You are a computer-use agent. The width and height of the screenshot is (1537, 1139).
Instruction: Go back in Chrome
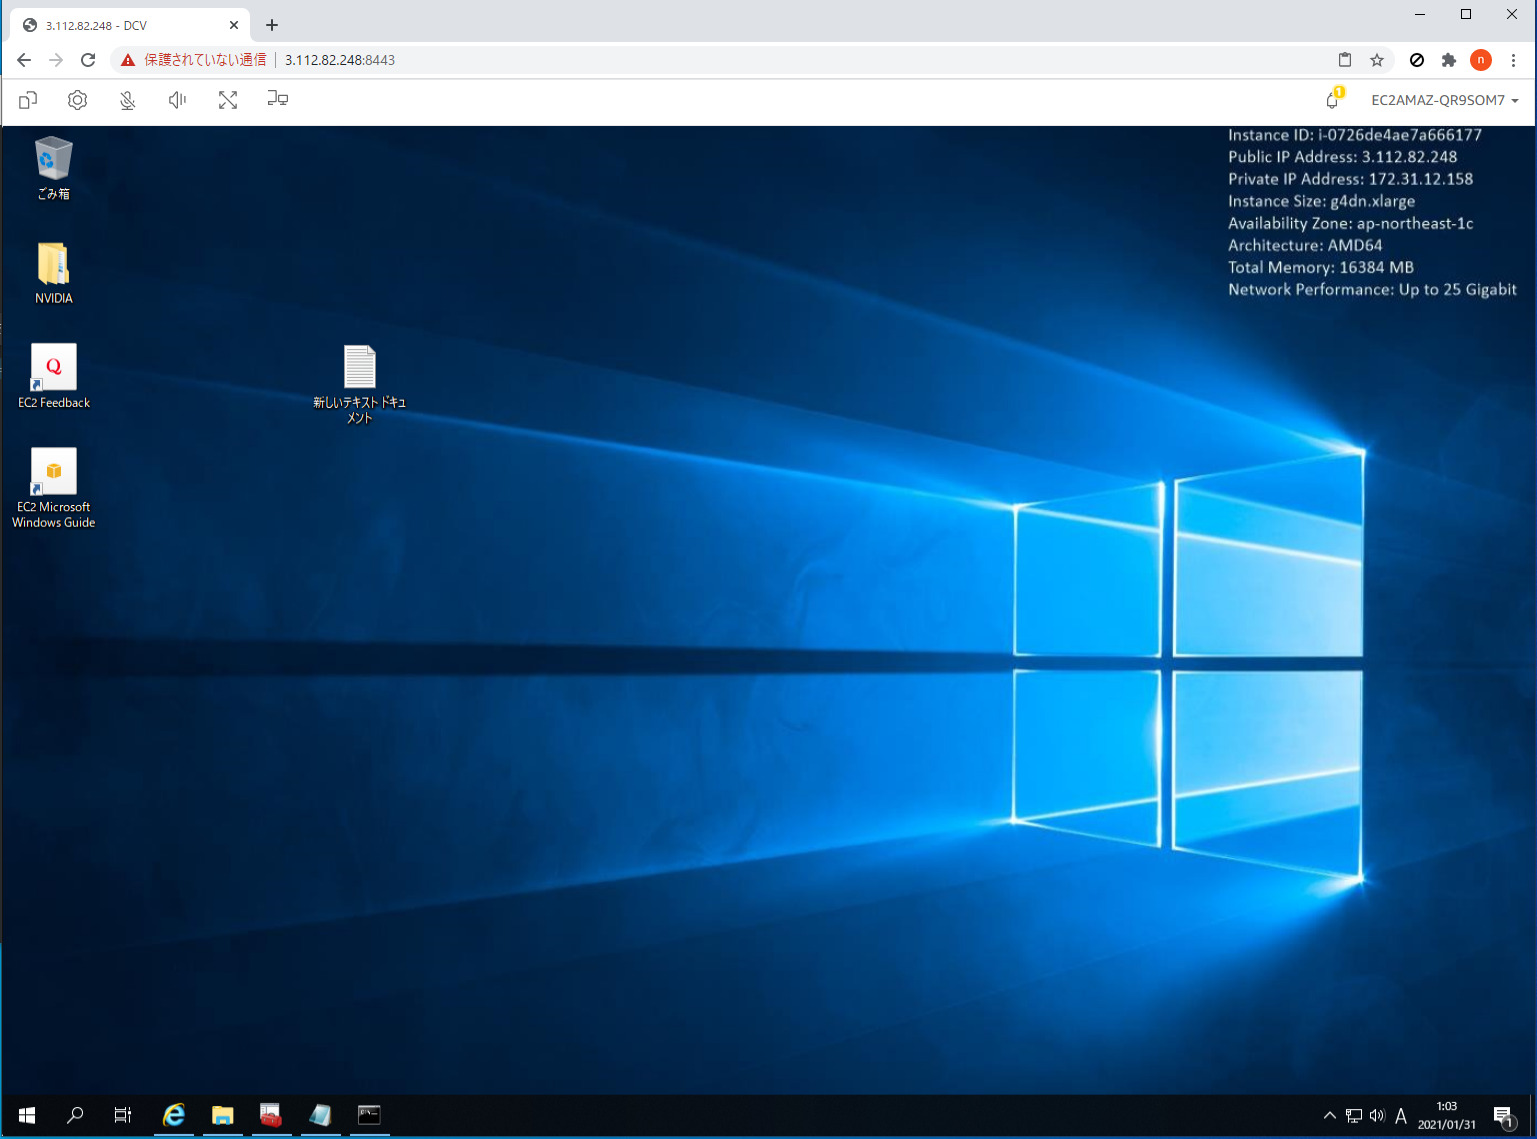tap(24, 60)
